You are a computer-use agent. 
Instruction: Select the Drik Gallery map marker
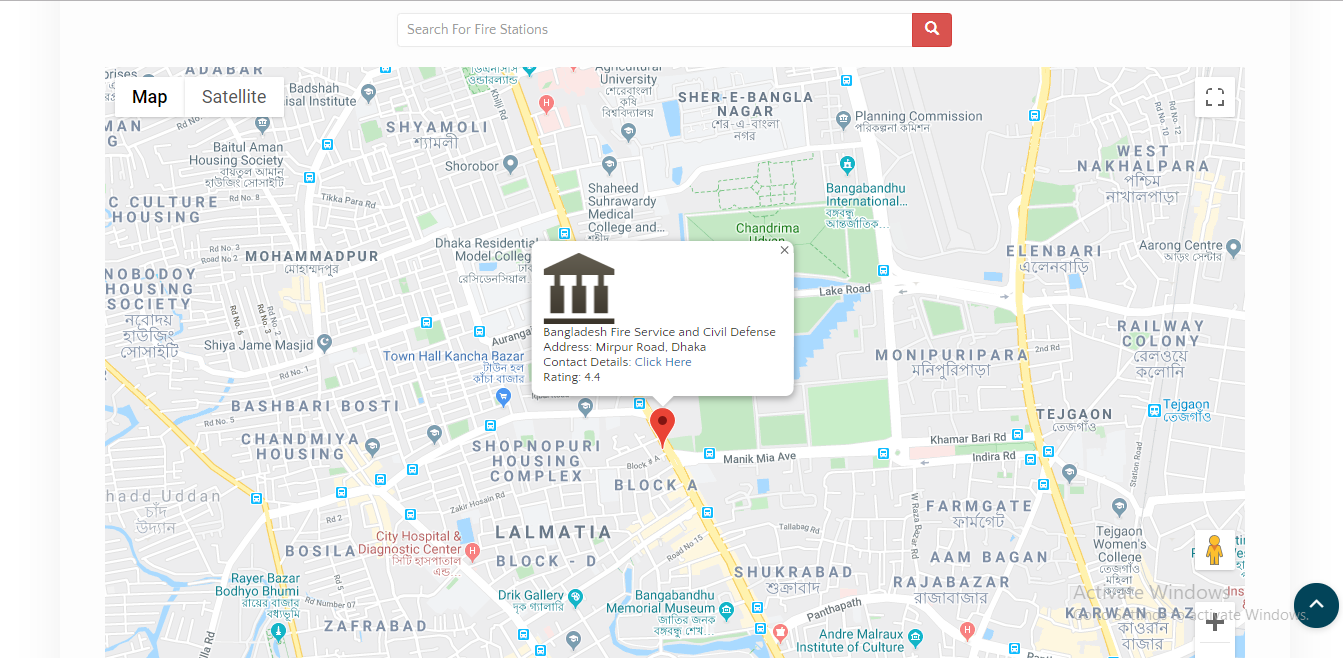[x=575, y=597]
